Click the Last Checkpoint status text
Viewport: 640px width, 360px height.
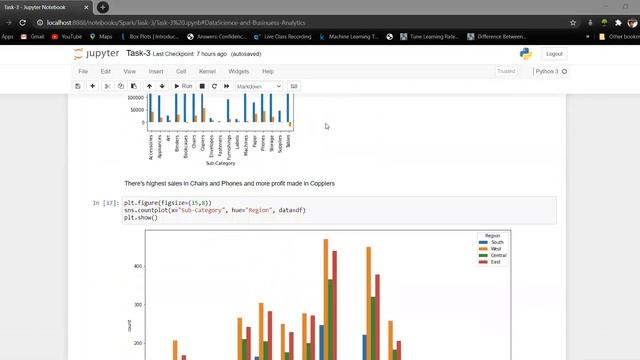pos(189,54)
